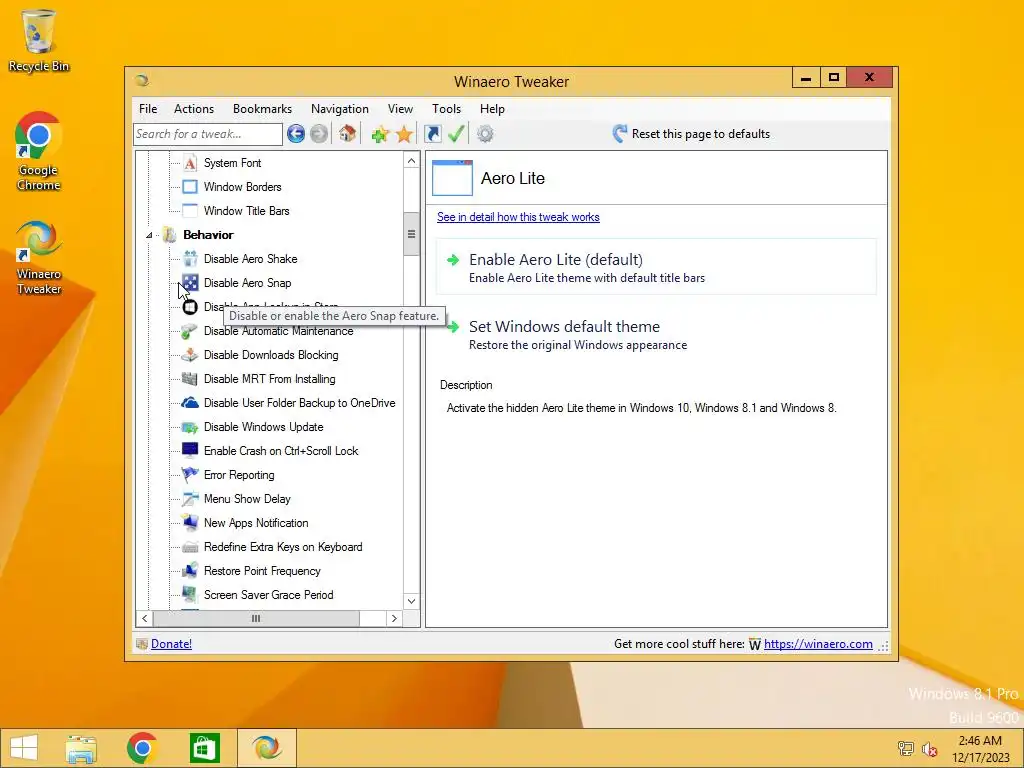Click the Restore Point Frequency icon
This screenshot has width=1024, height=768.
click(x=190, y=571)
